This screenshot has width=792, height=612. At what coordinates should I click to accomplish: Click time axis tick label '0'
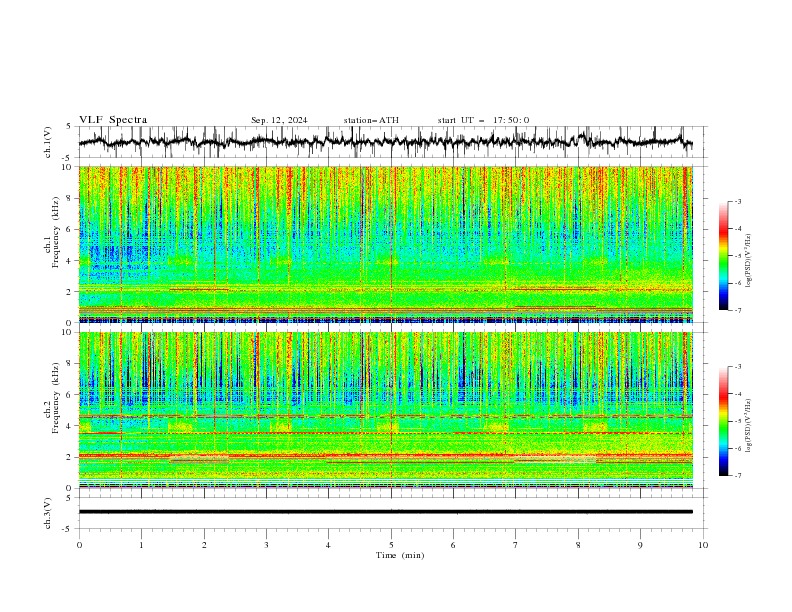pos(79,545)
